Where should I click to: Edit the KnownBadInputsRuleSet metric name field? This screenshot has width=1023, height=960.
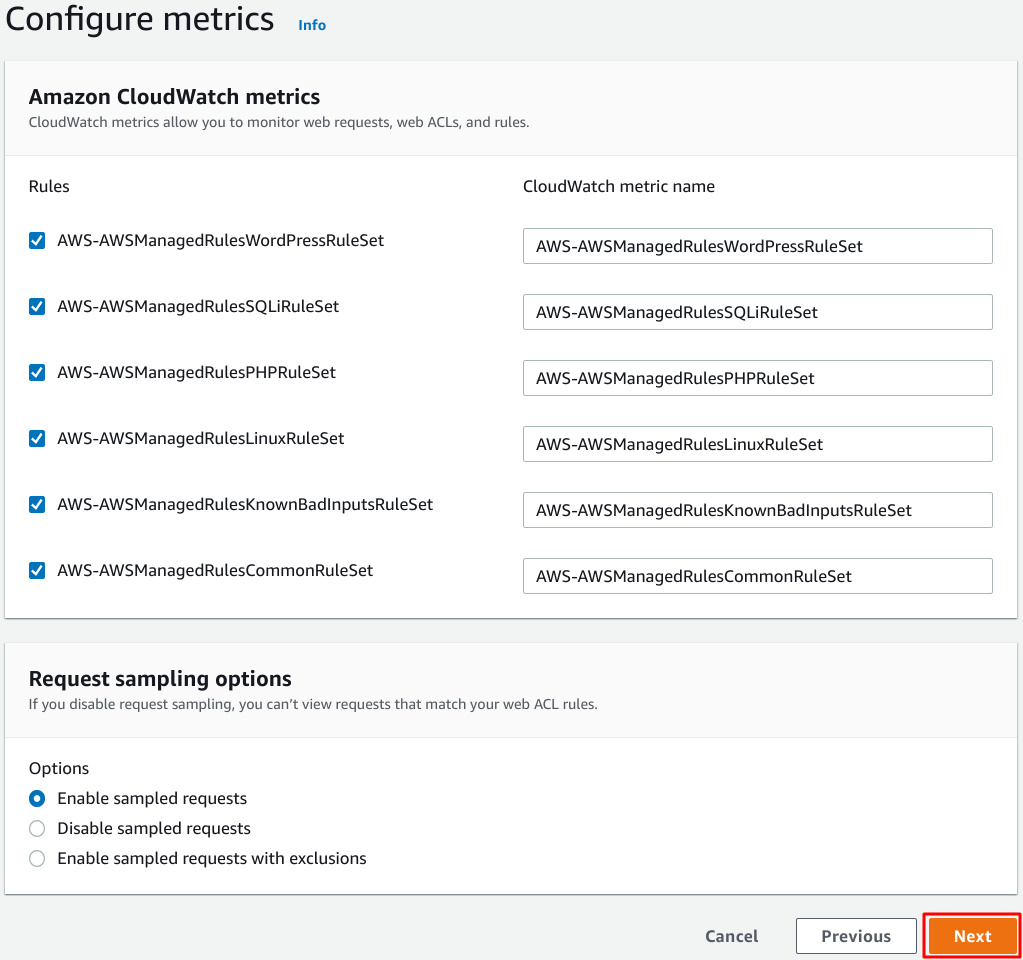[757, 510]
